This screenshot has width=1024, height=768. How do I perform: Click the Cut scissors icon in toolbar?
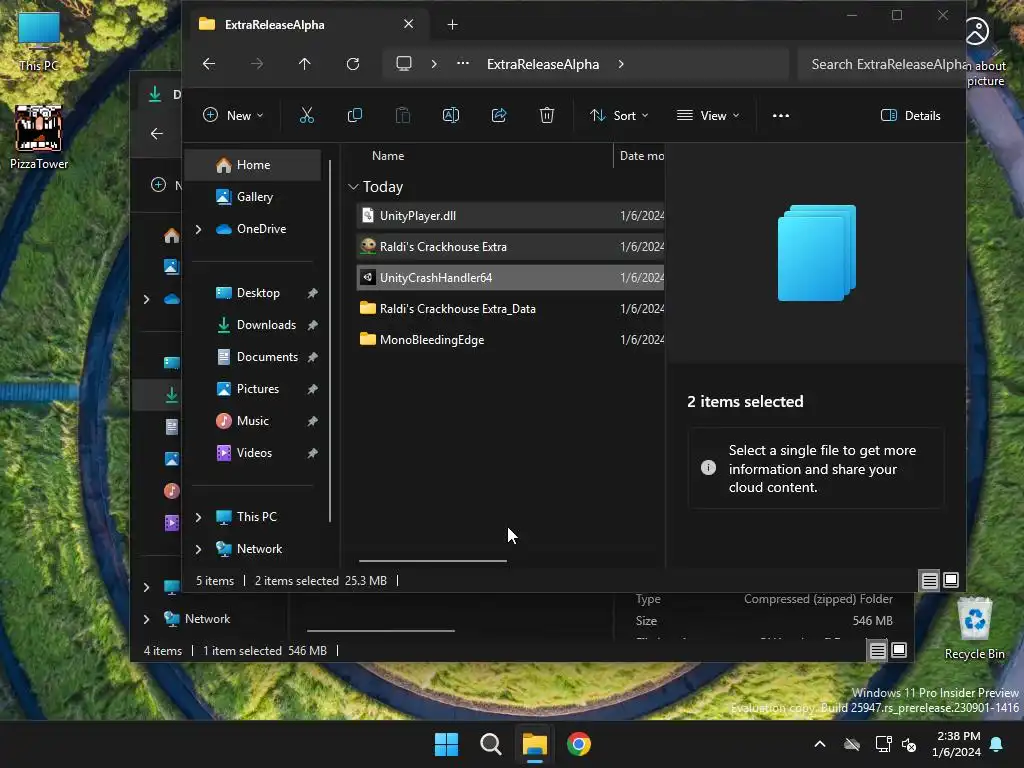(306, 116)
